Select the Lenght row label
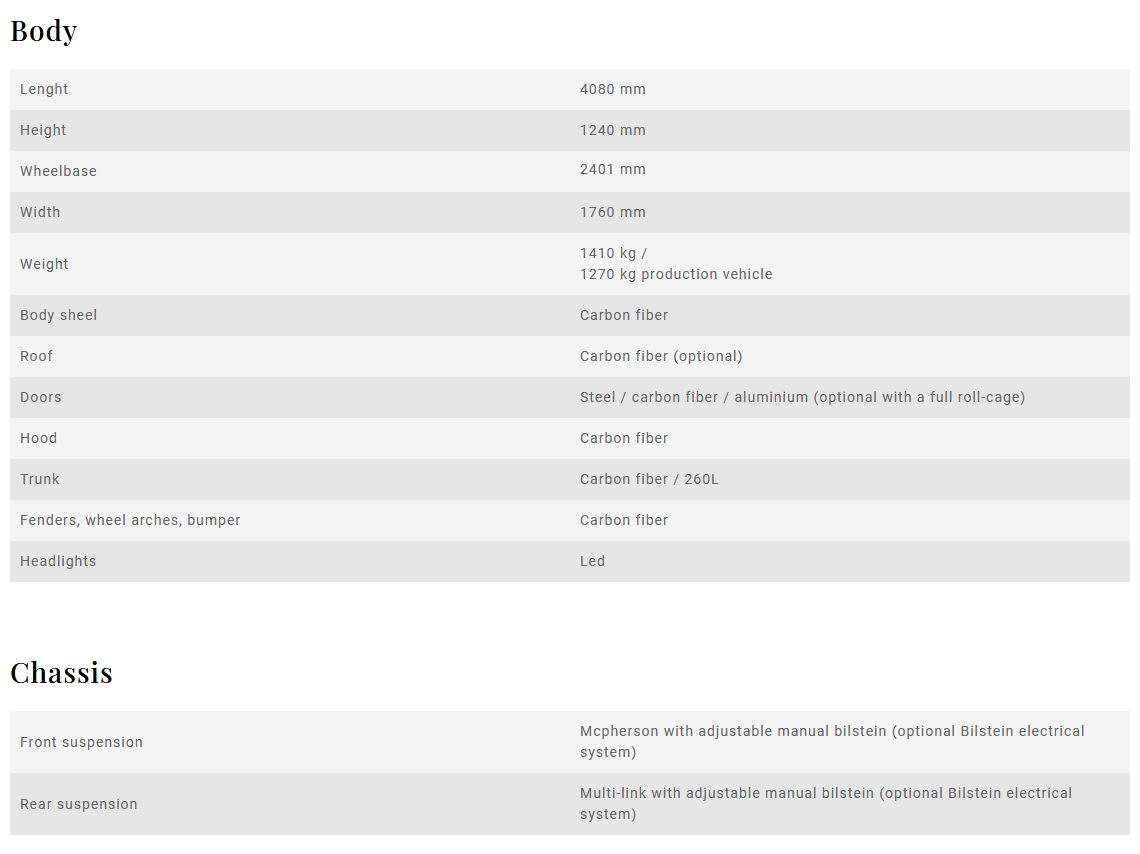Screen dimensions: 1140x854 (x=44, y=89)
